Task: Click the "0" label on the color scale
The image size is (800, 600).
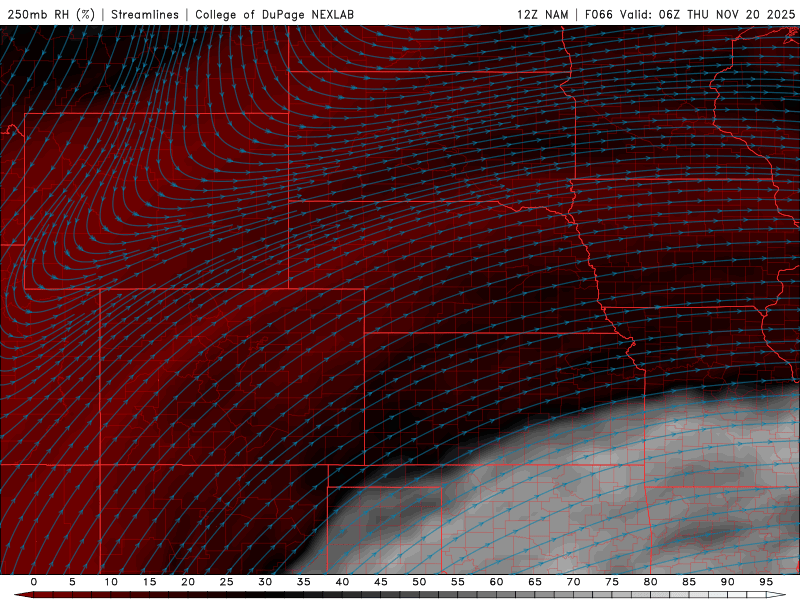Action: [34, 582]
